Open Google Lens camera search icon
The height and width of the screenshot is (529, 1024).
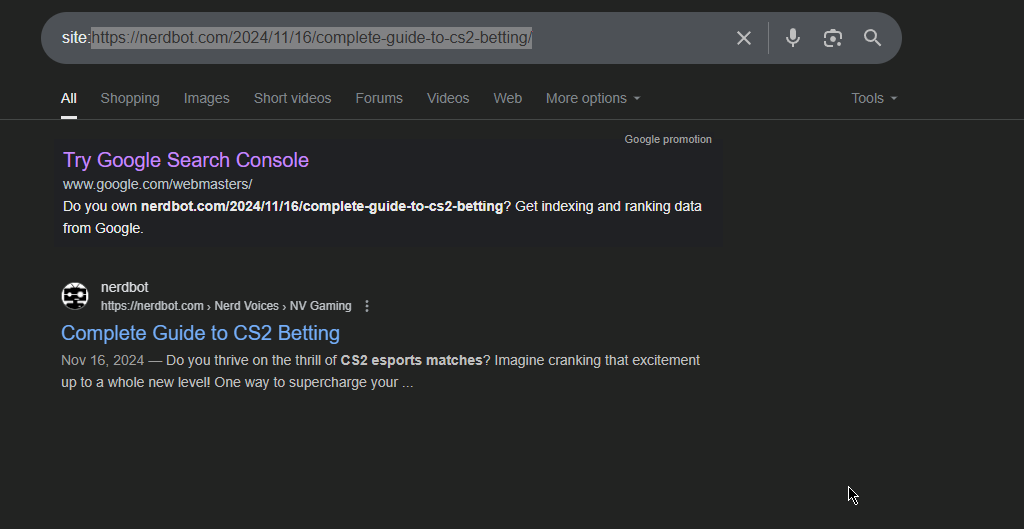click(833, 38)
